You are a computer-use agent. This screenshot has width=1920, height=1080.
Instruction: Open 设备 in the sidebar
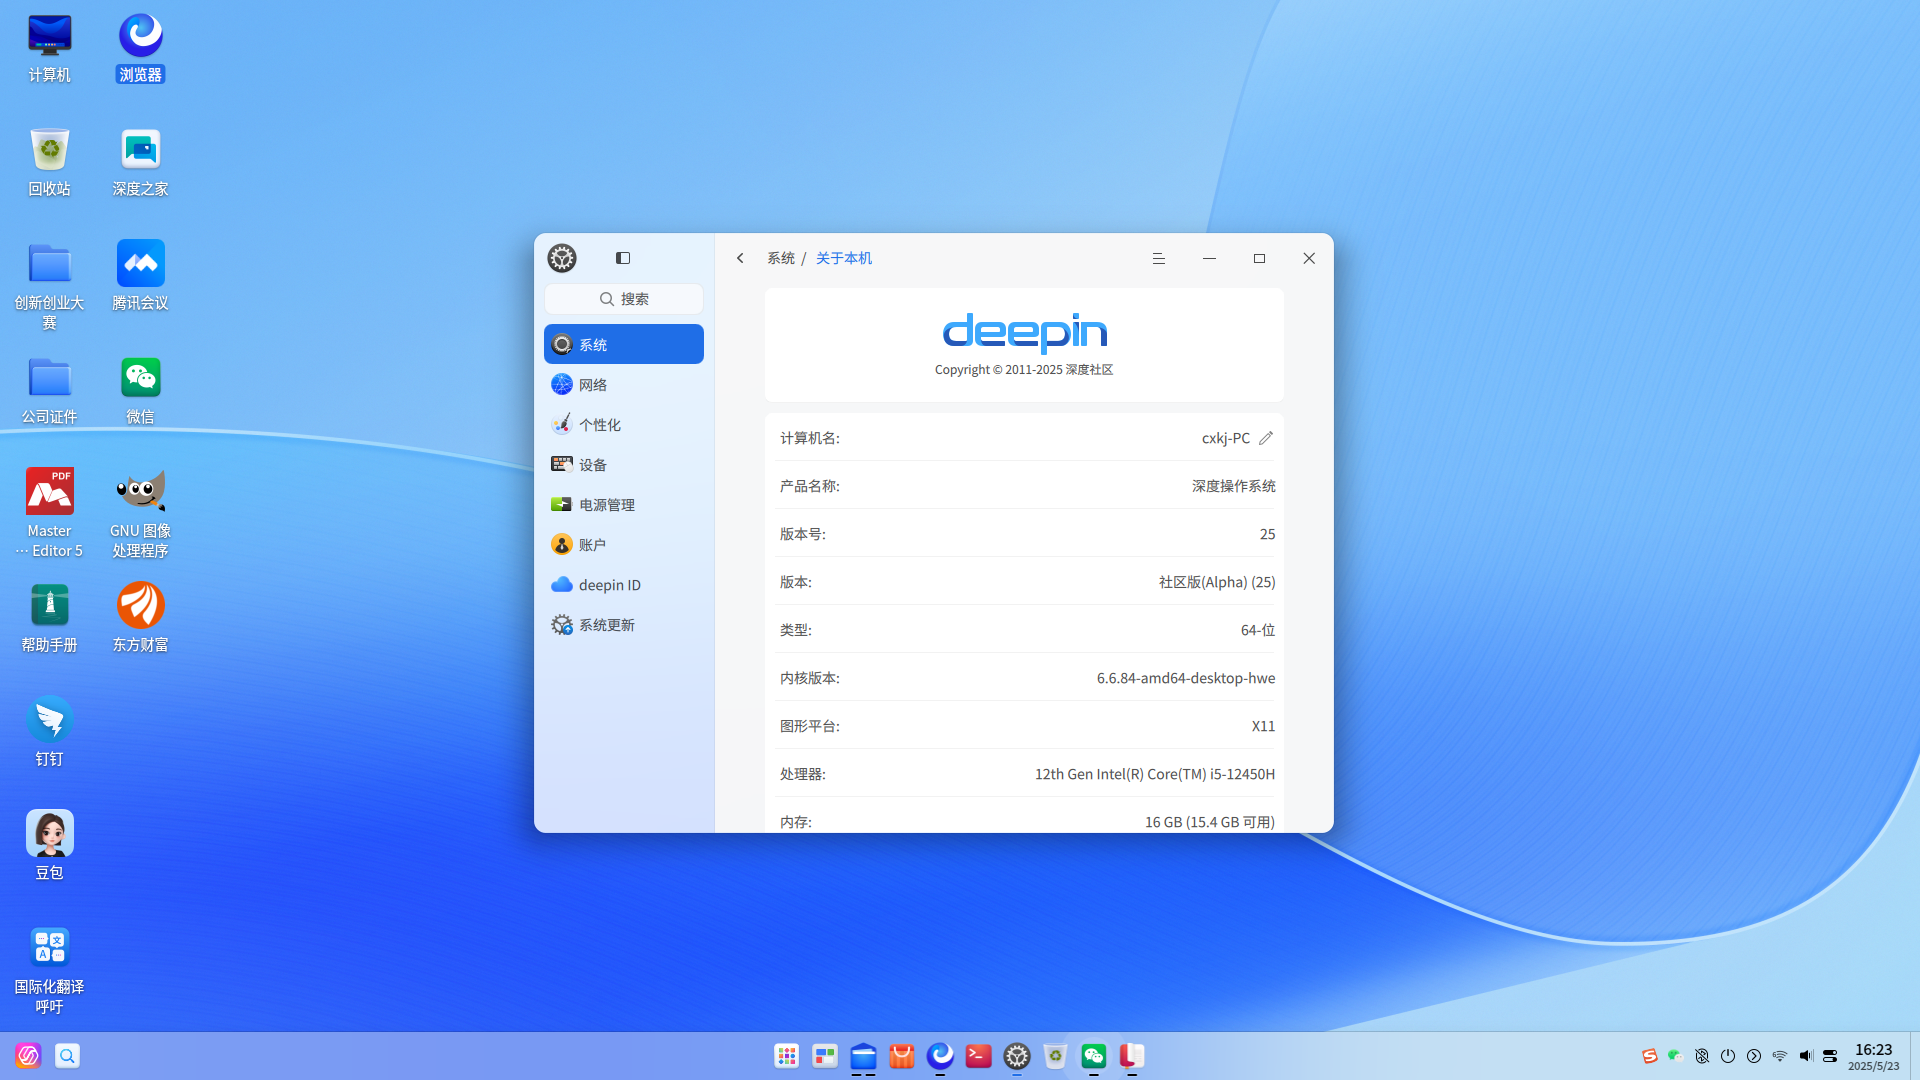[624, 465]
